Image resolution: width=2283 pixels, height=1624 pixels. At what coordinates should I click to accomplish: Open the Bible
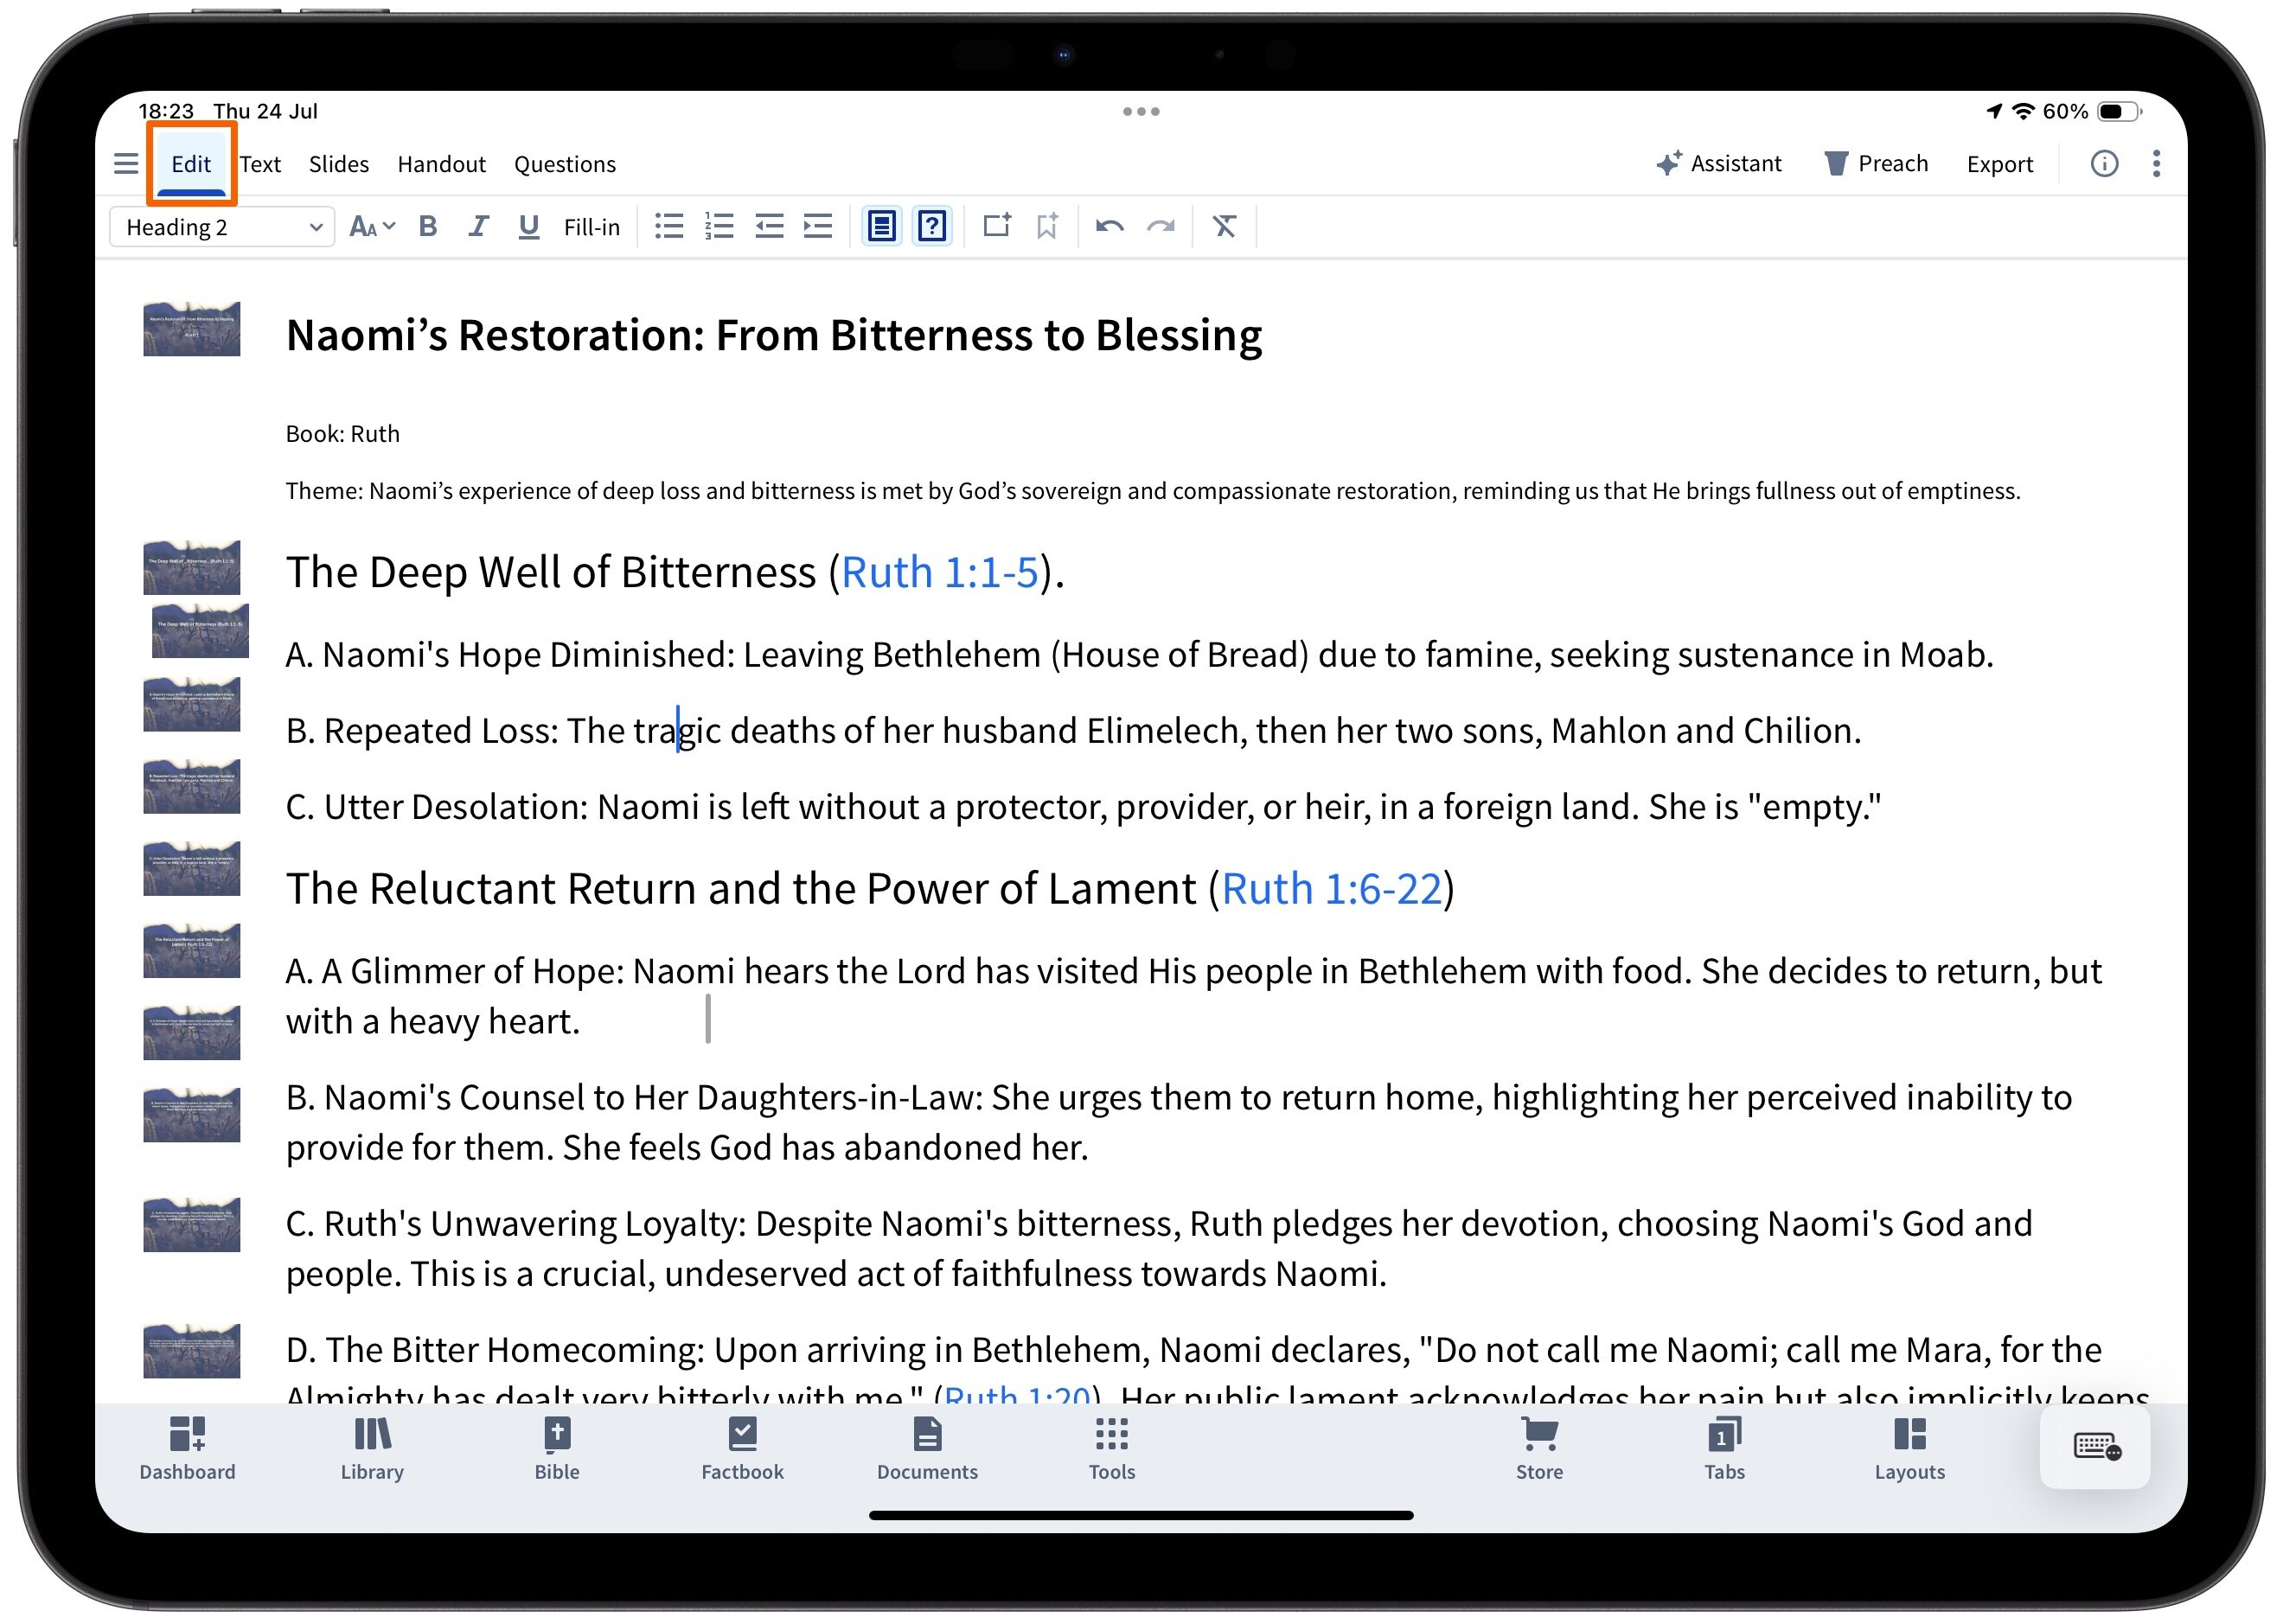[x=556, y=1449]
